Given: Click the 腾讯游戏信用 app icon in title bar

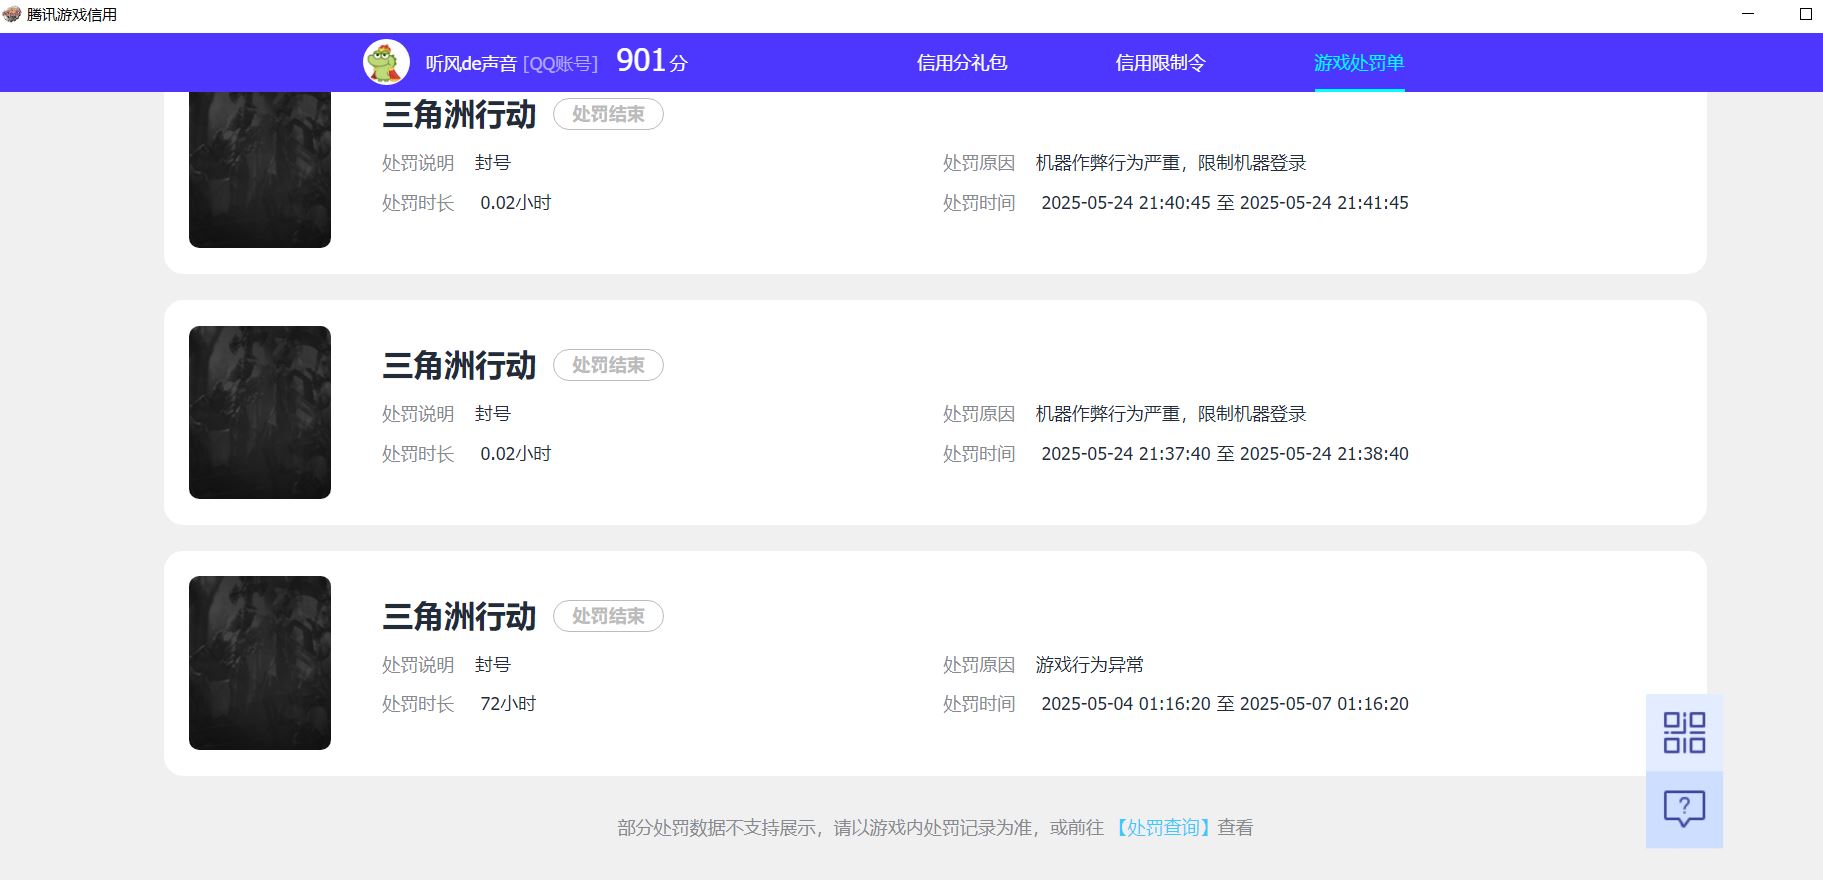Looking at the screenshot, I should (12, 14).
